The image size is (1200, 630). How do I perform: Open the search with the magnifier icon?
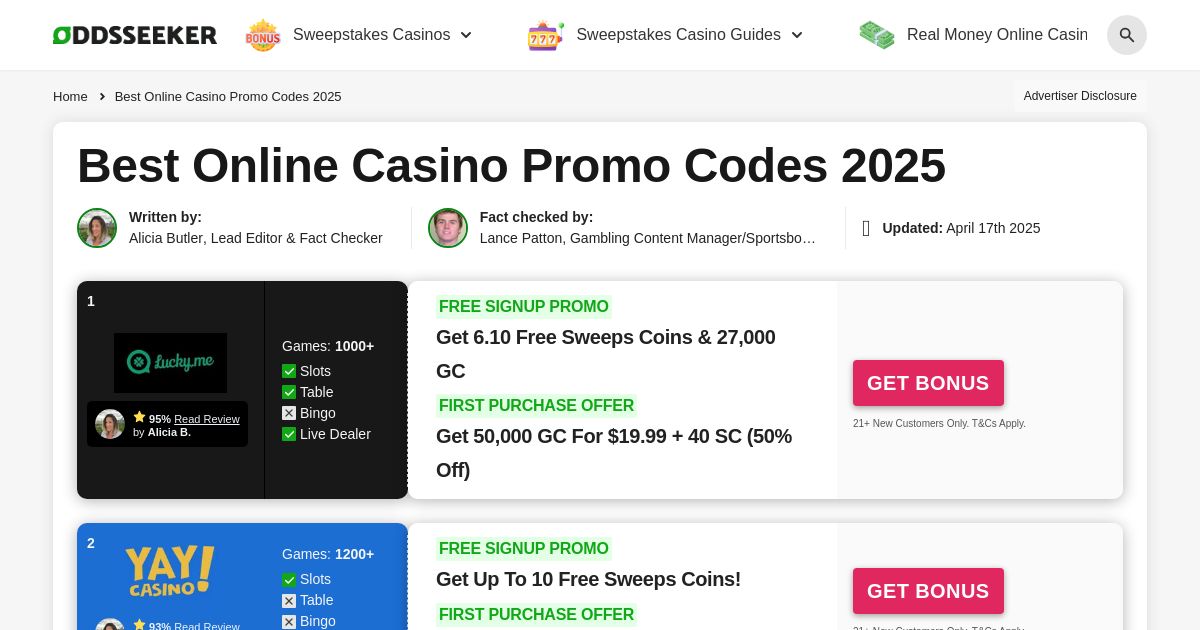pyautogui.click(x=1127, y=35)
